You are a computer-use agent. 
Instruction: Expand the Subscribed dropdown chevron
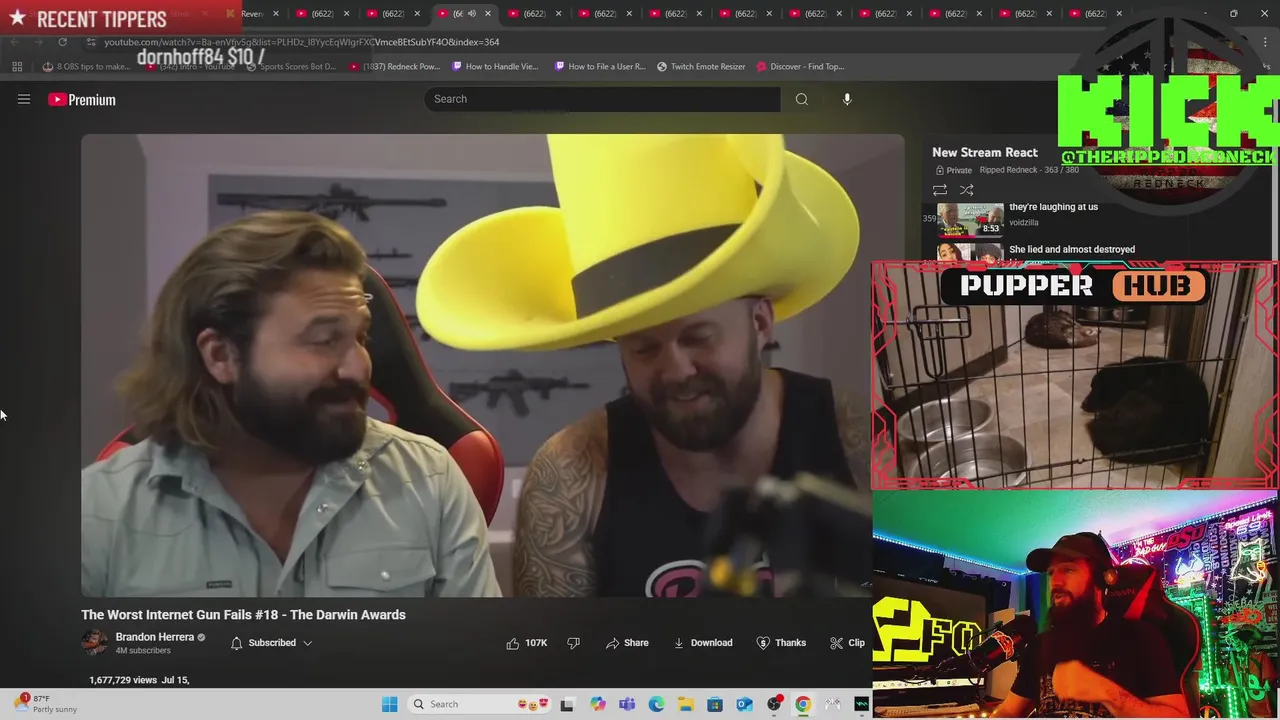pyautogui.click(x=308, y=643)
